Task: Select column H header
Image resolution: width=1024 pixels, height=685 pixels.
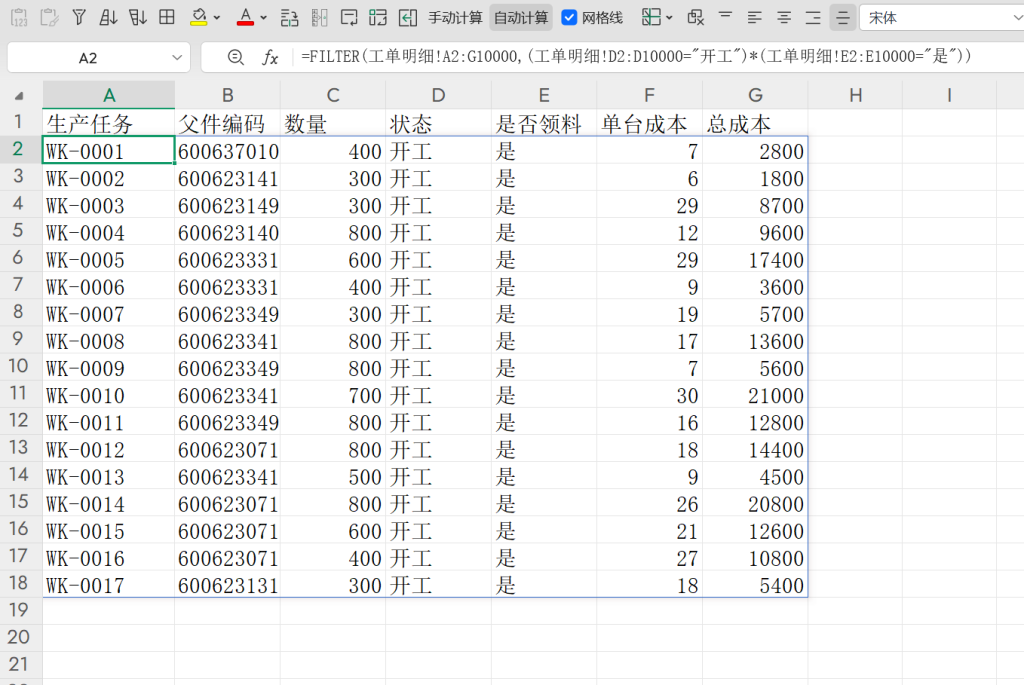Action: point(855,95)
